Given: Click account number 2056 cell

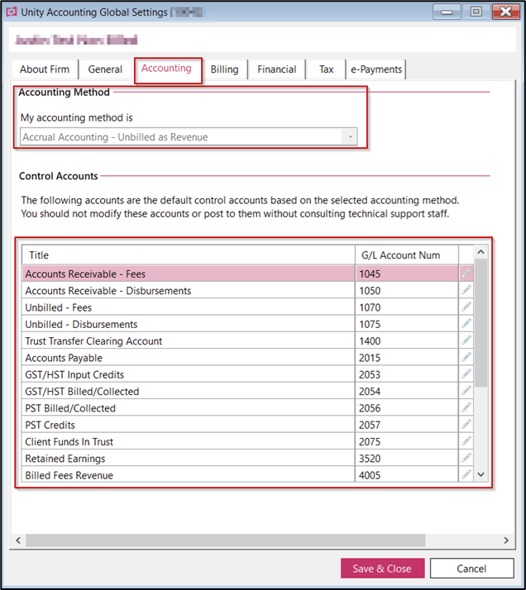Looking at the screenshot, I should pos(407,408).
